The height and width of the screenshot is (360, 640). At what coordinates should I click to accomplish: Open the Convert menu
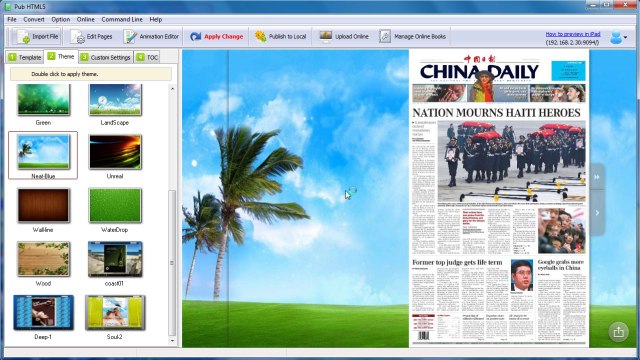coord(34,19)
